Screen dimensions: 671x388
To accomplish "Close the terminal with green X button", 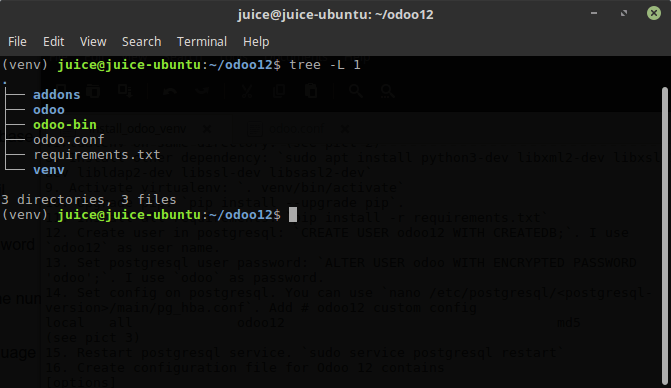I will (x=653, y=13).
